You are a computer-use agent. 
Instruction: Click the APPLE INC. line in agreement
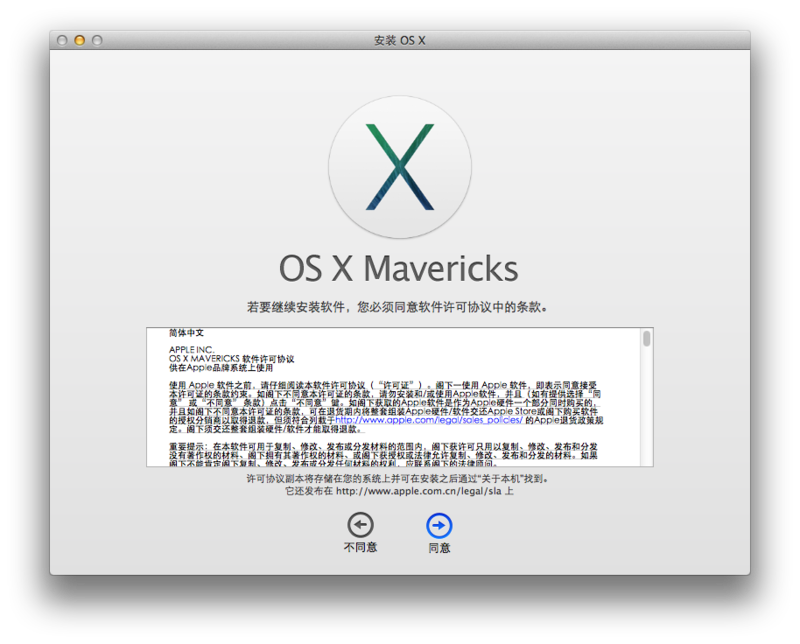click(x=191, y=350)
